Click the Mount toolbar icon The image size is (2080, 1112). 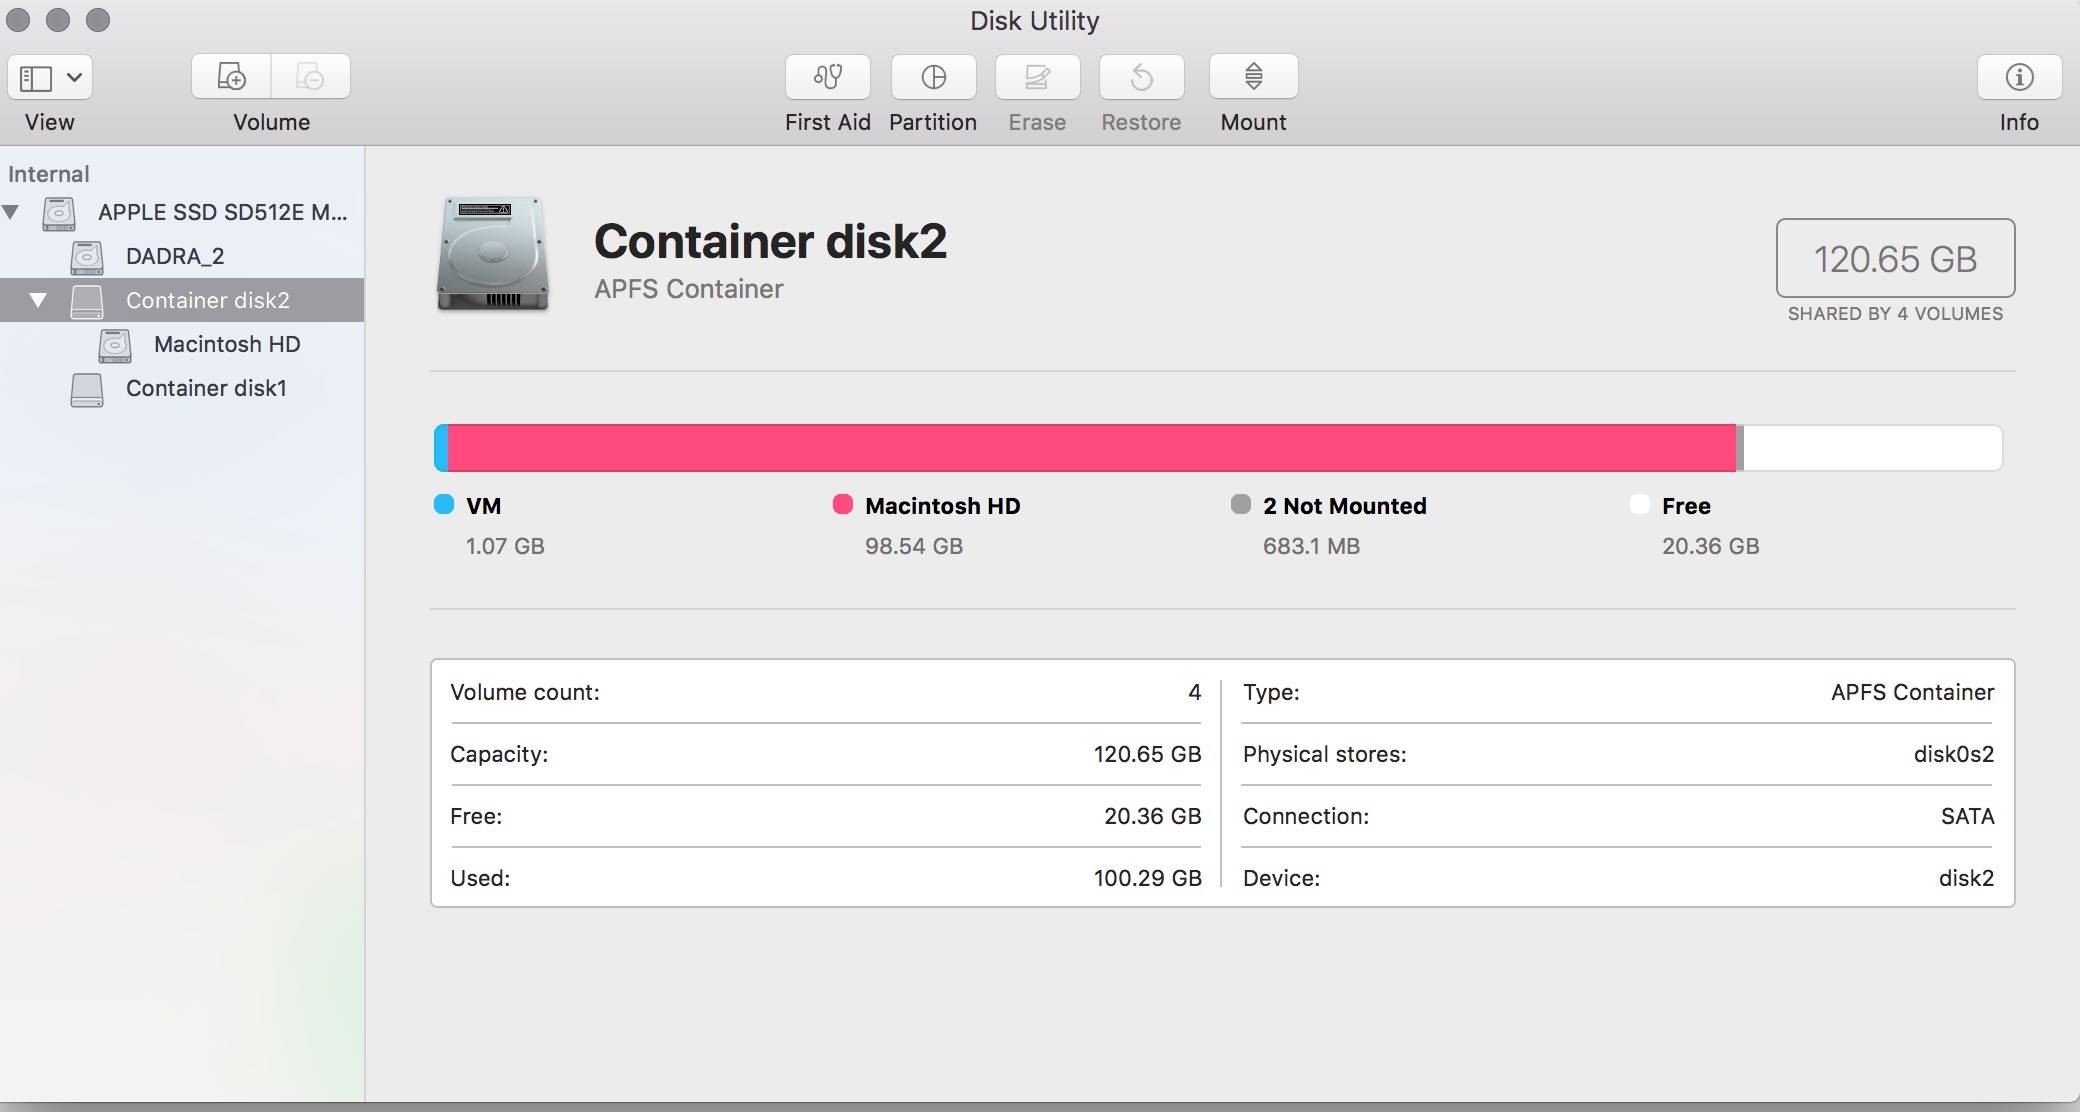(x=1253, y=77)
